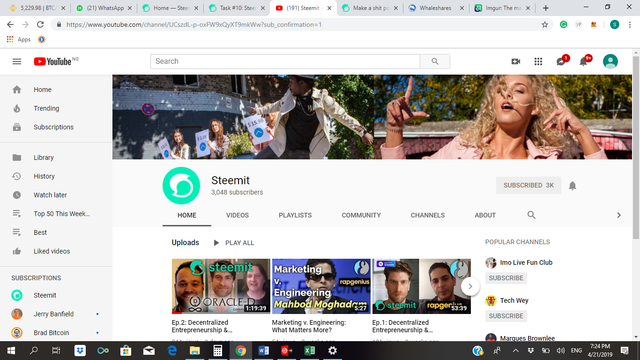Click the Subscribed 3K button

click(528, 185)
